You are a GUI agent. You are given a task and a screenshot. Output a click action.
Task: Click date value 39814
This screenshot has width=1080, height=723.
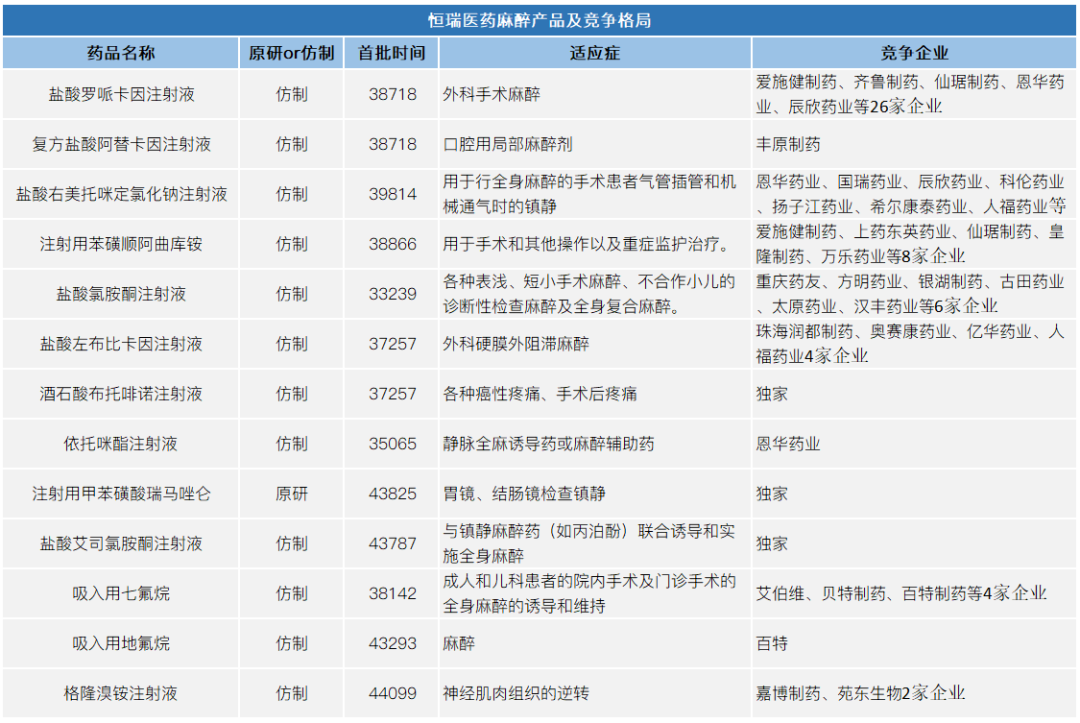pyautogui.click(x=393, y=194)
